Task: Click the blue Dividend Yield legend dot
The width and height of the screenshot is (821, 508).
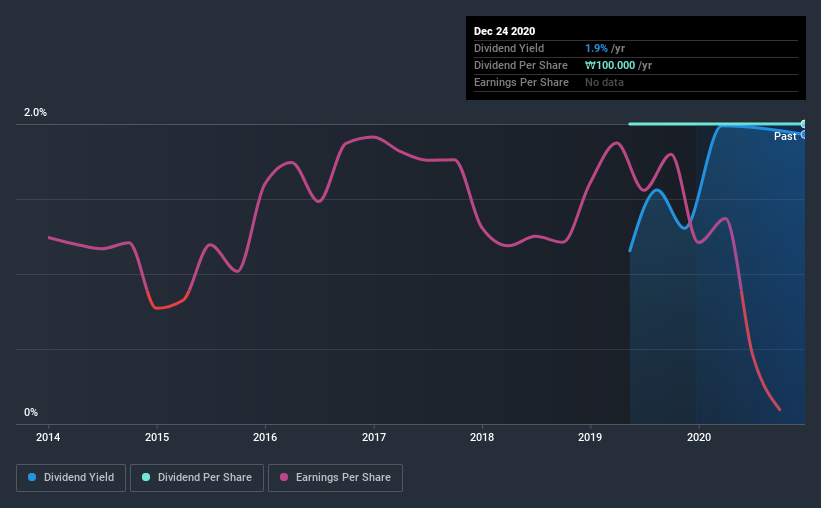Action: pos(32,477)
